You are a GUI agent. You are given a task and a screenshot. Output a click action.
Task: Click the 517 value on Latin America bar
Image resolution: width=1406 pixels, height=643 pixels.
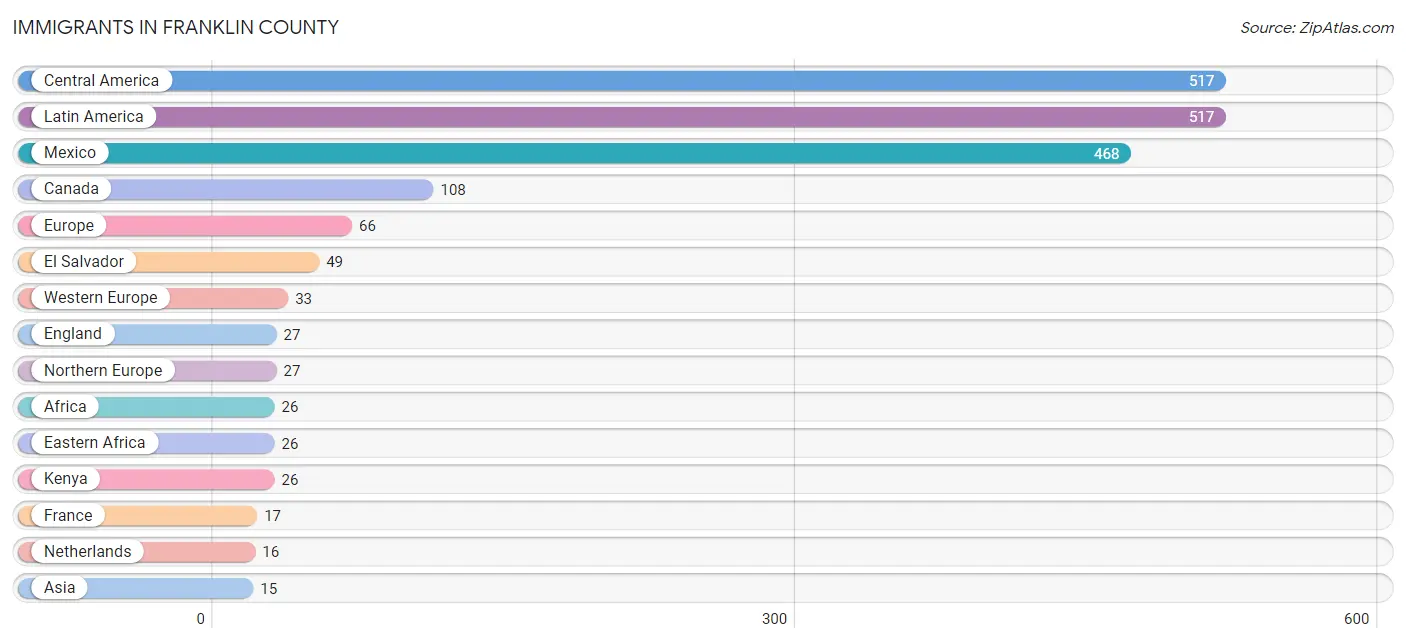(x=1201, y=117)
